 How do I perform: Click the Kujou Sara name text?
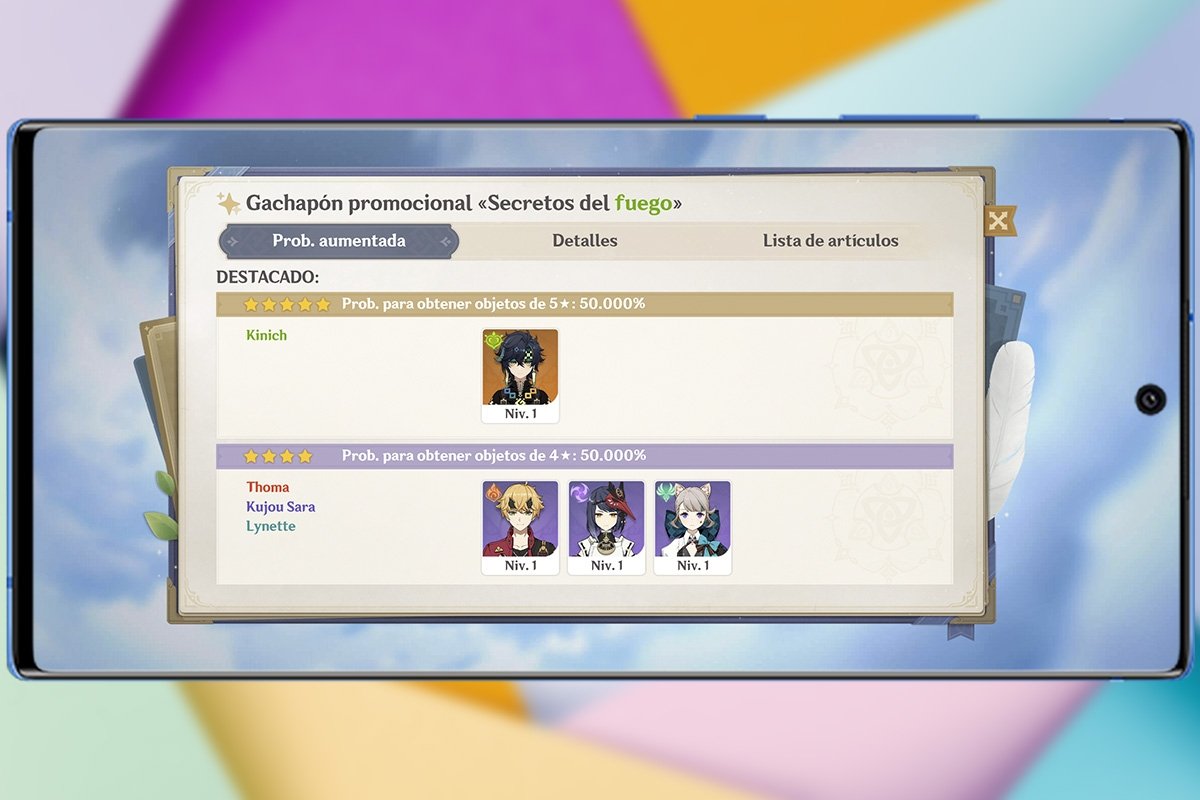point(280,507)
